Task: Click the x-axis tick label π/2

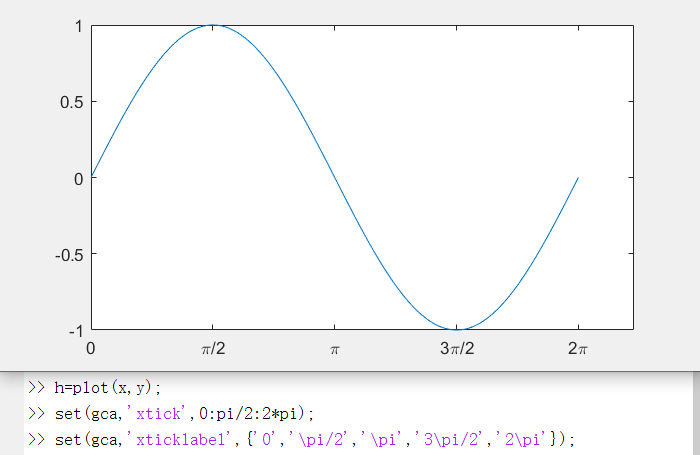Action: tap(213, 348)
